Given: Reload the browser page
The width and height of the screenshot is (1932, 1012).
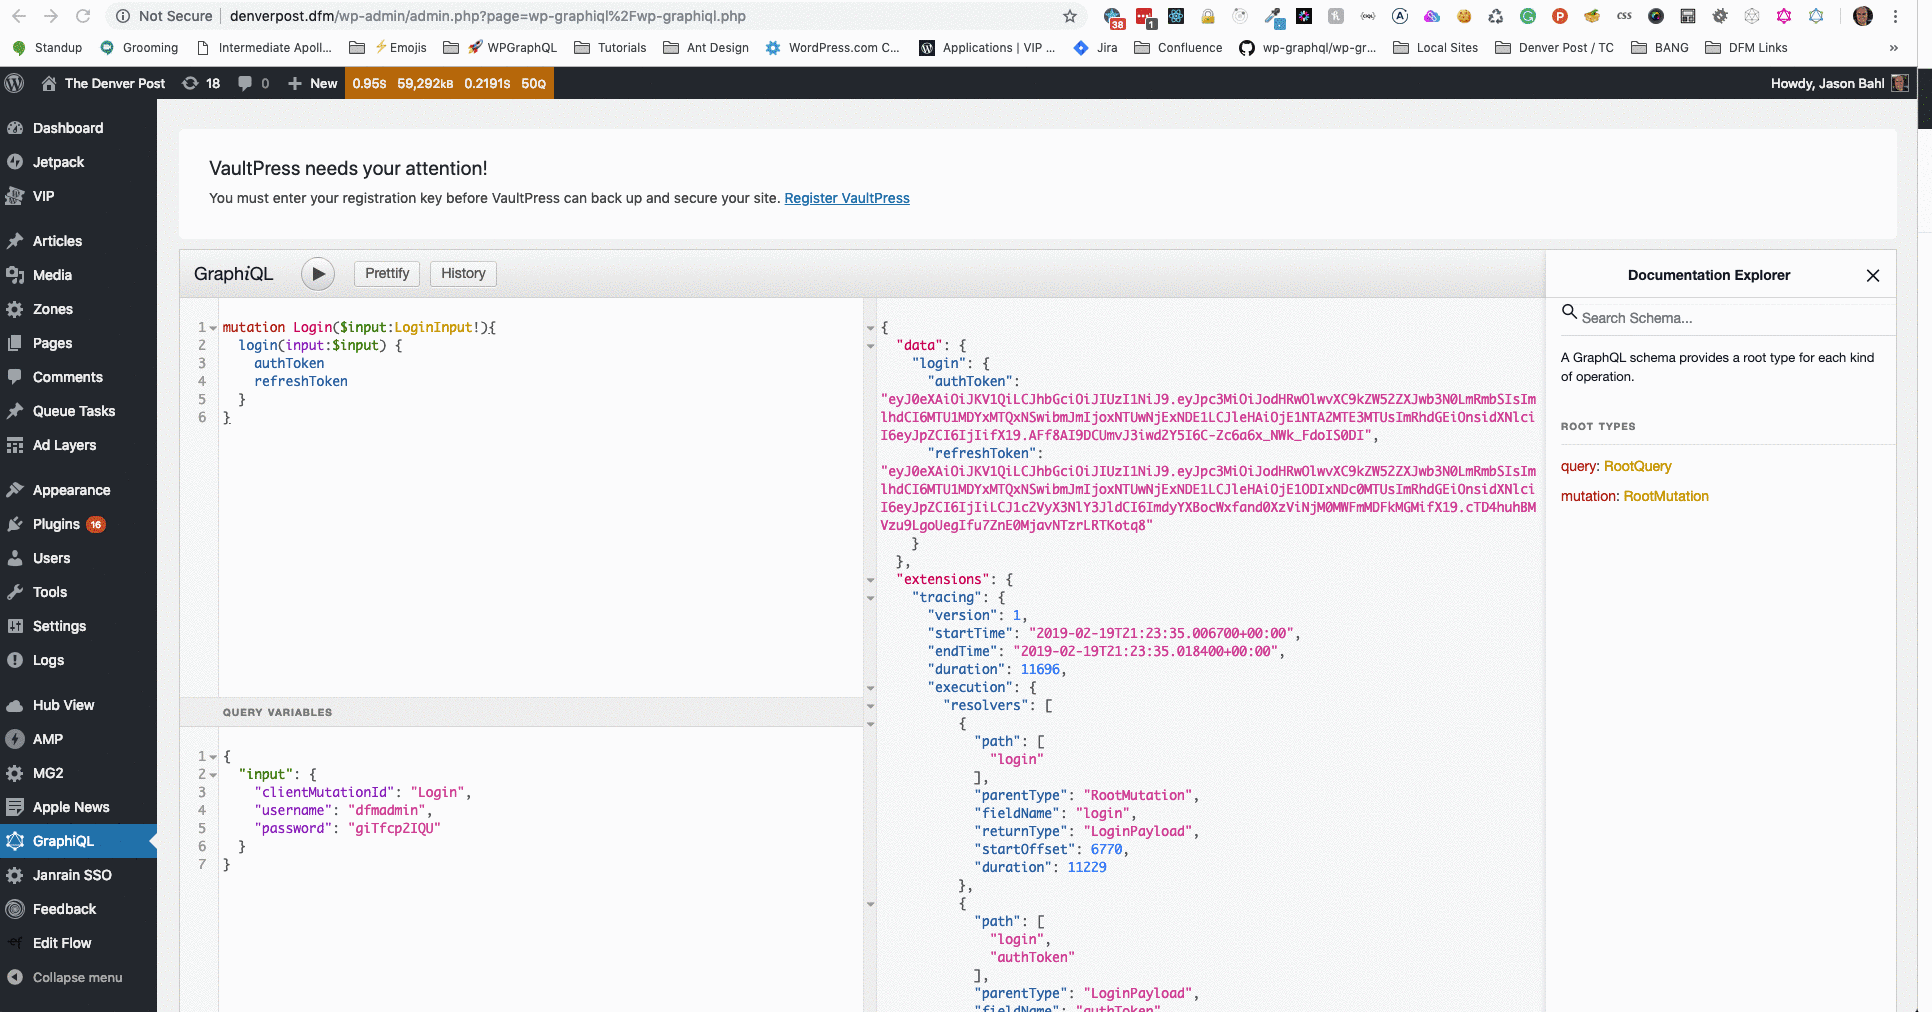Looking at the screenshot, I should point(83,16).
